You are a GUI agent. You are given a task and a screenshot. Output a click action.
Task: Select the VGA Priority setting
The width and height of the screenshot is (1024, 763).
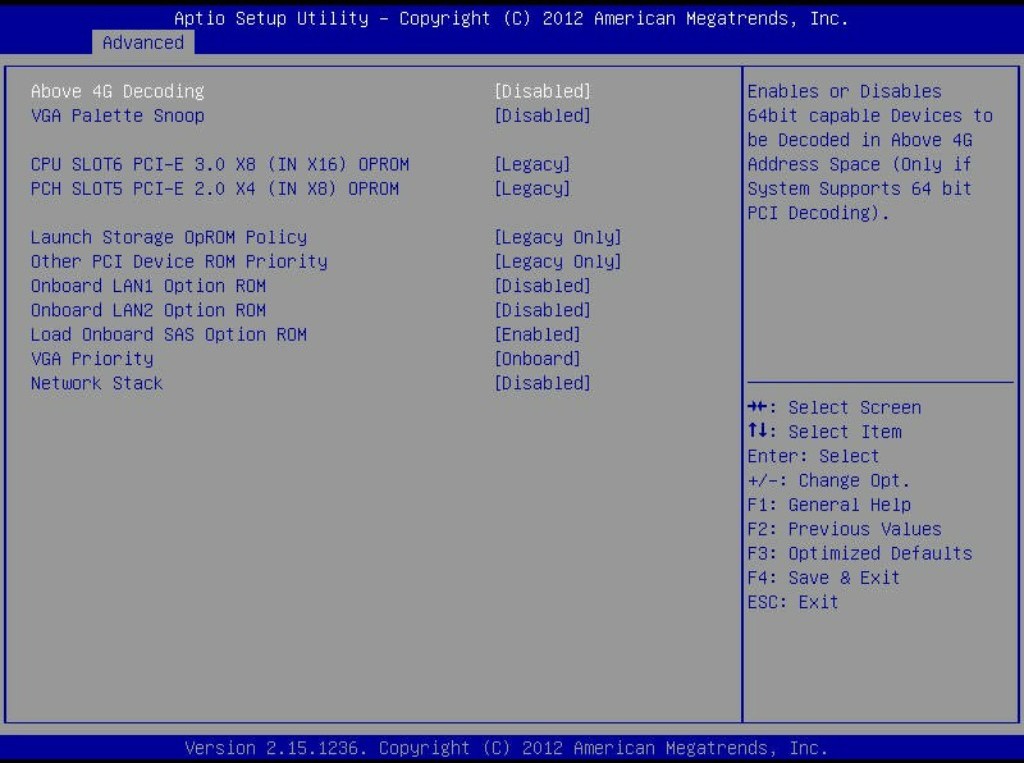point(92,359)
